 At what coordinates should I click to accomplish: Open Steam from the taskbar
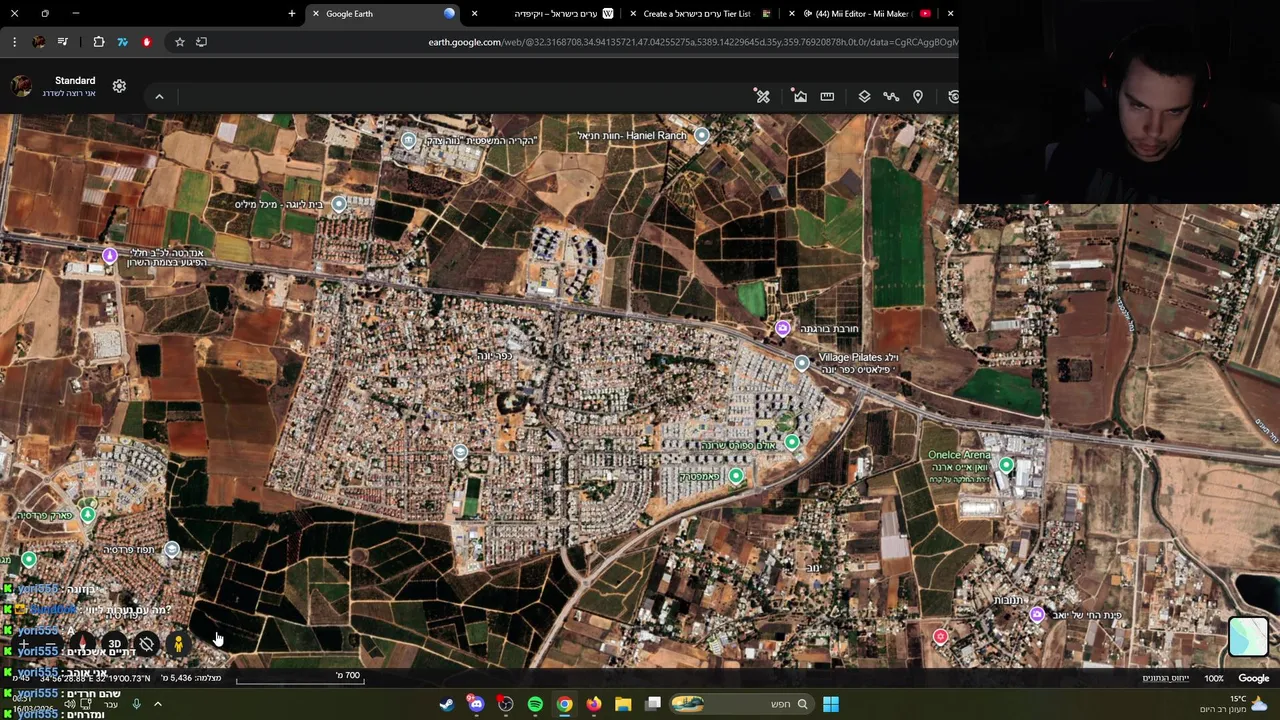click(x=446, y=704)
